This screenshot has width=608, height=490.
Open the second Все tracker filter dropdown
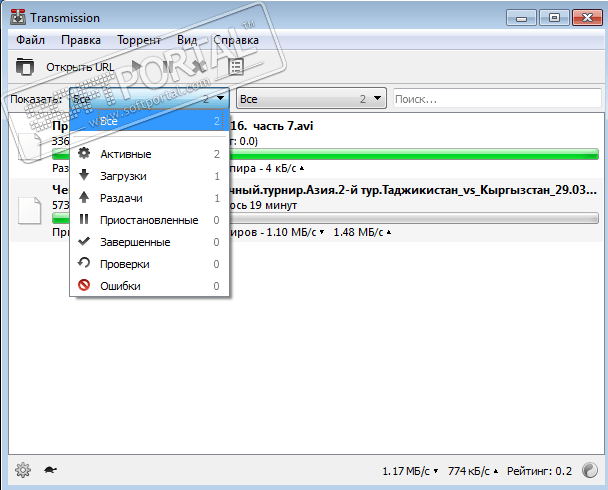click(311, 98)
